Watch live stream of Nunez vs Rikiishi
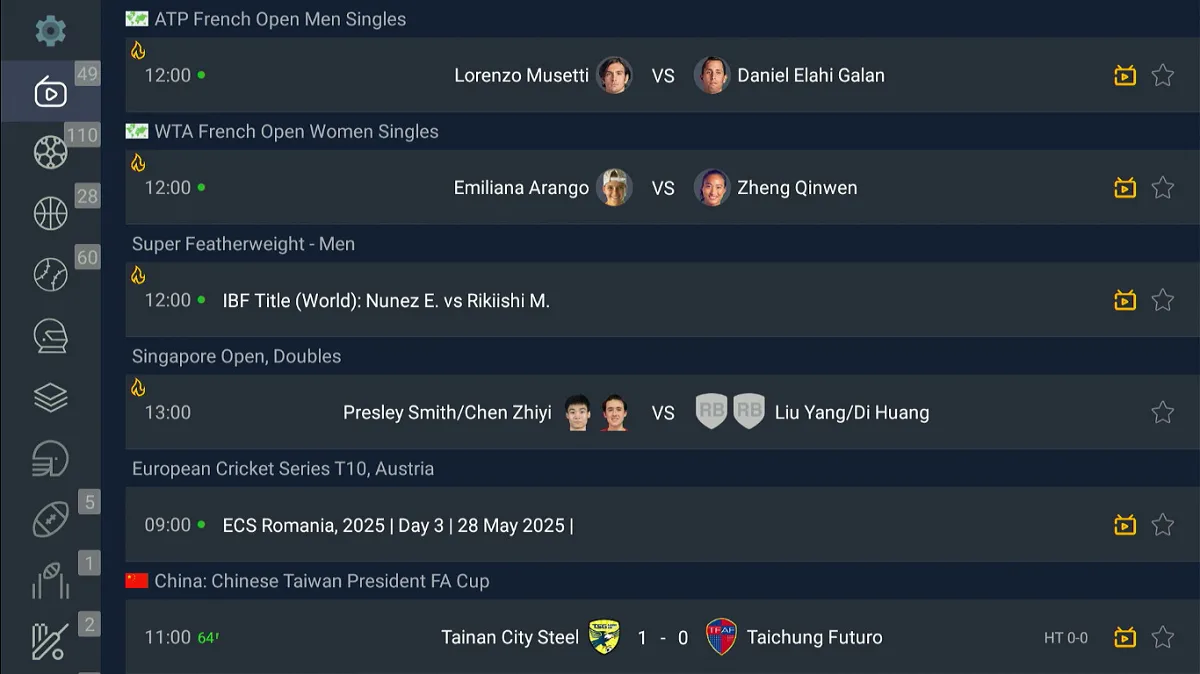Screen dimensions: 1200x674 (x=1125, y=300)
